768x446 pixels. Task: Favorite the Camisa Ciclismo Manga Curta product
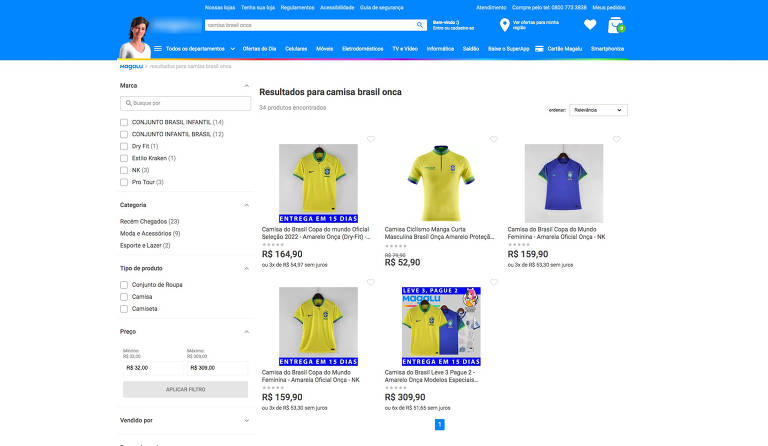click(494, 139)
